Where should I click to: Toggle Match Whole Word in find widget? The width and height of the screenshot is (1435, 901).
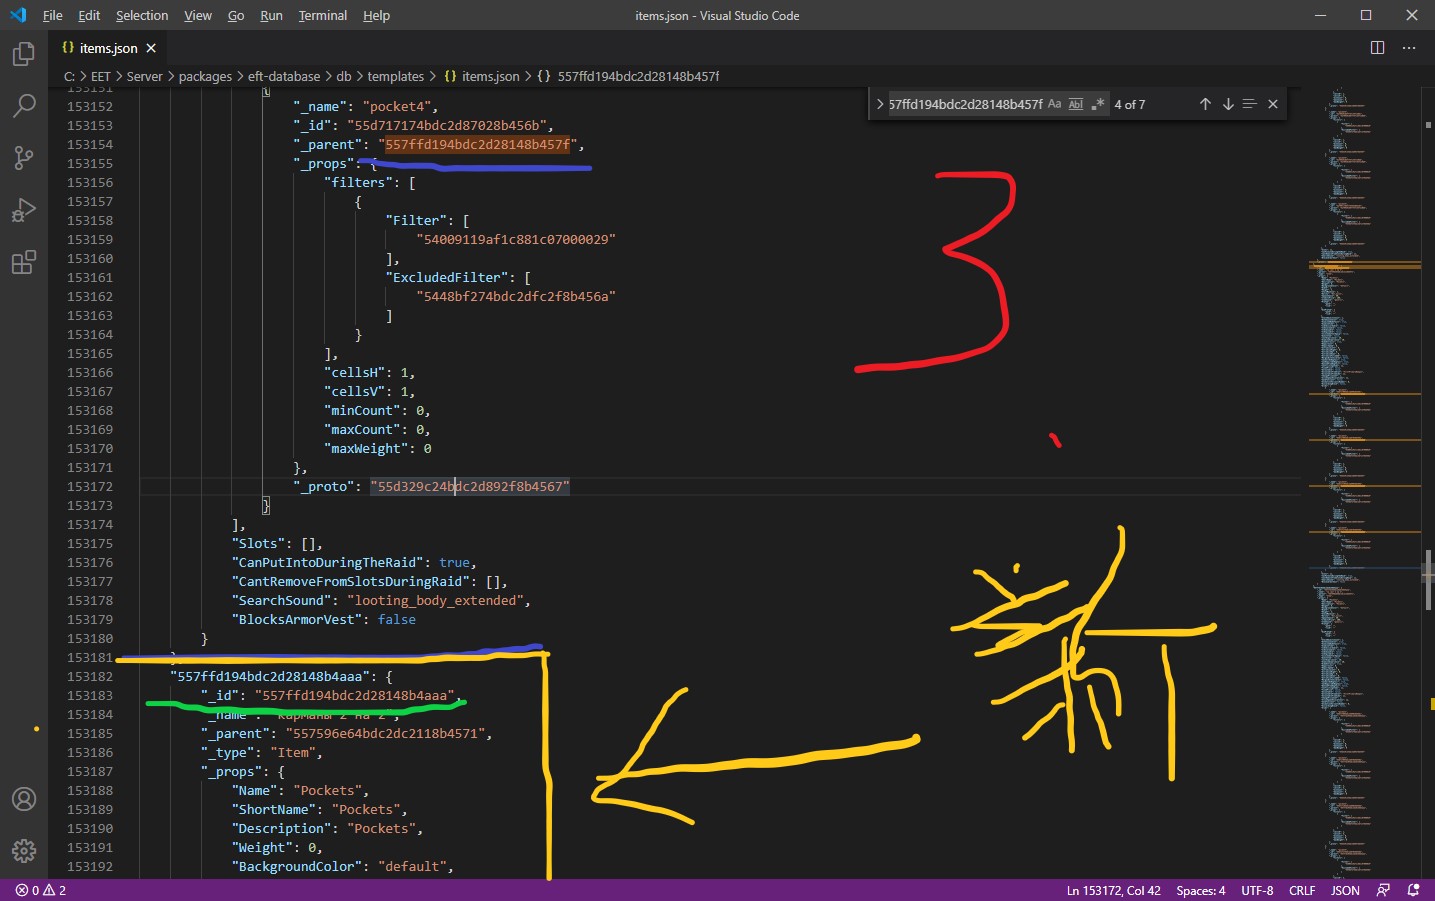[x=1076, y=104]
